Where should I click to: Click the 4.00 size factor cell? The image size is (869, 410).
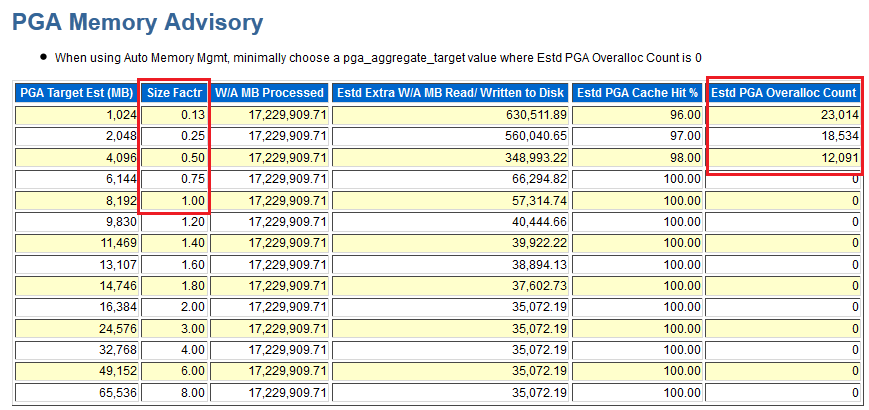(x=175, y=350)
